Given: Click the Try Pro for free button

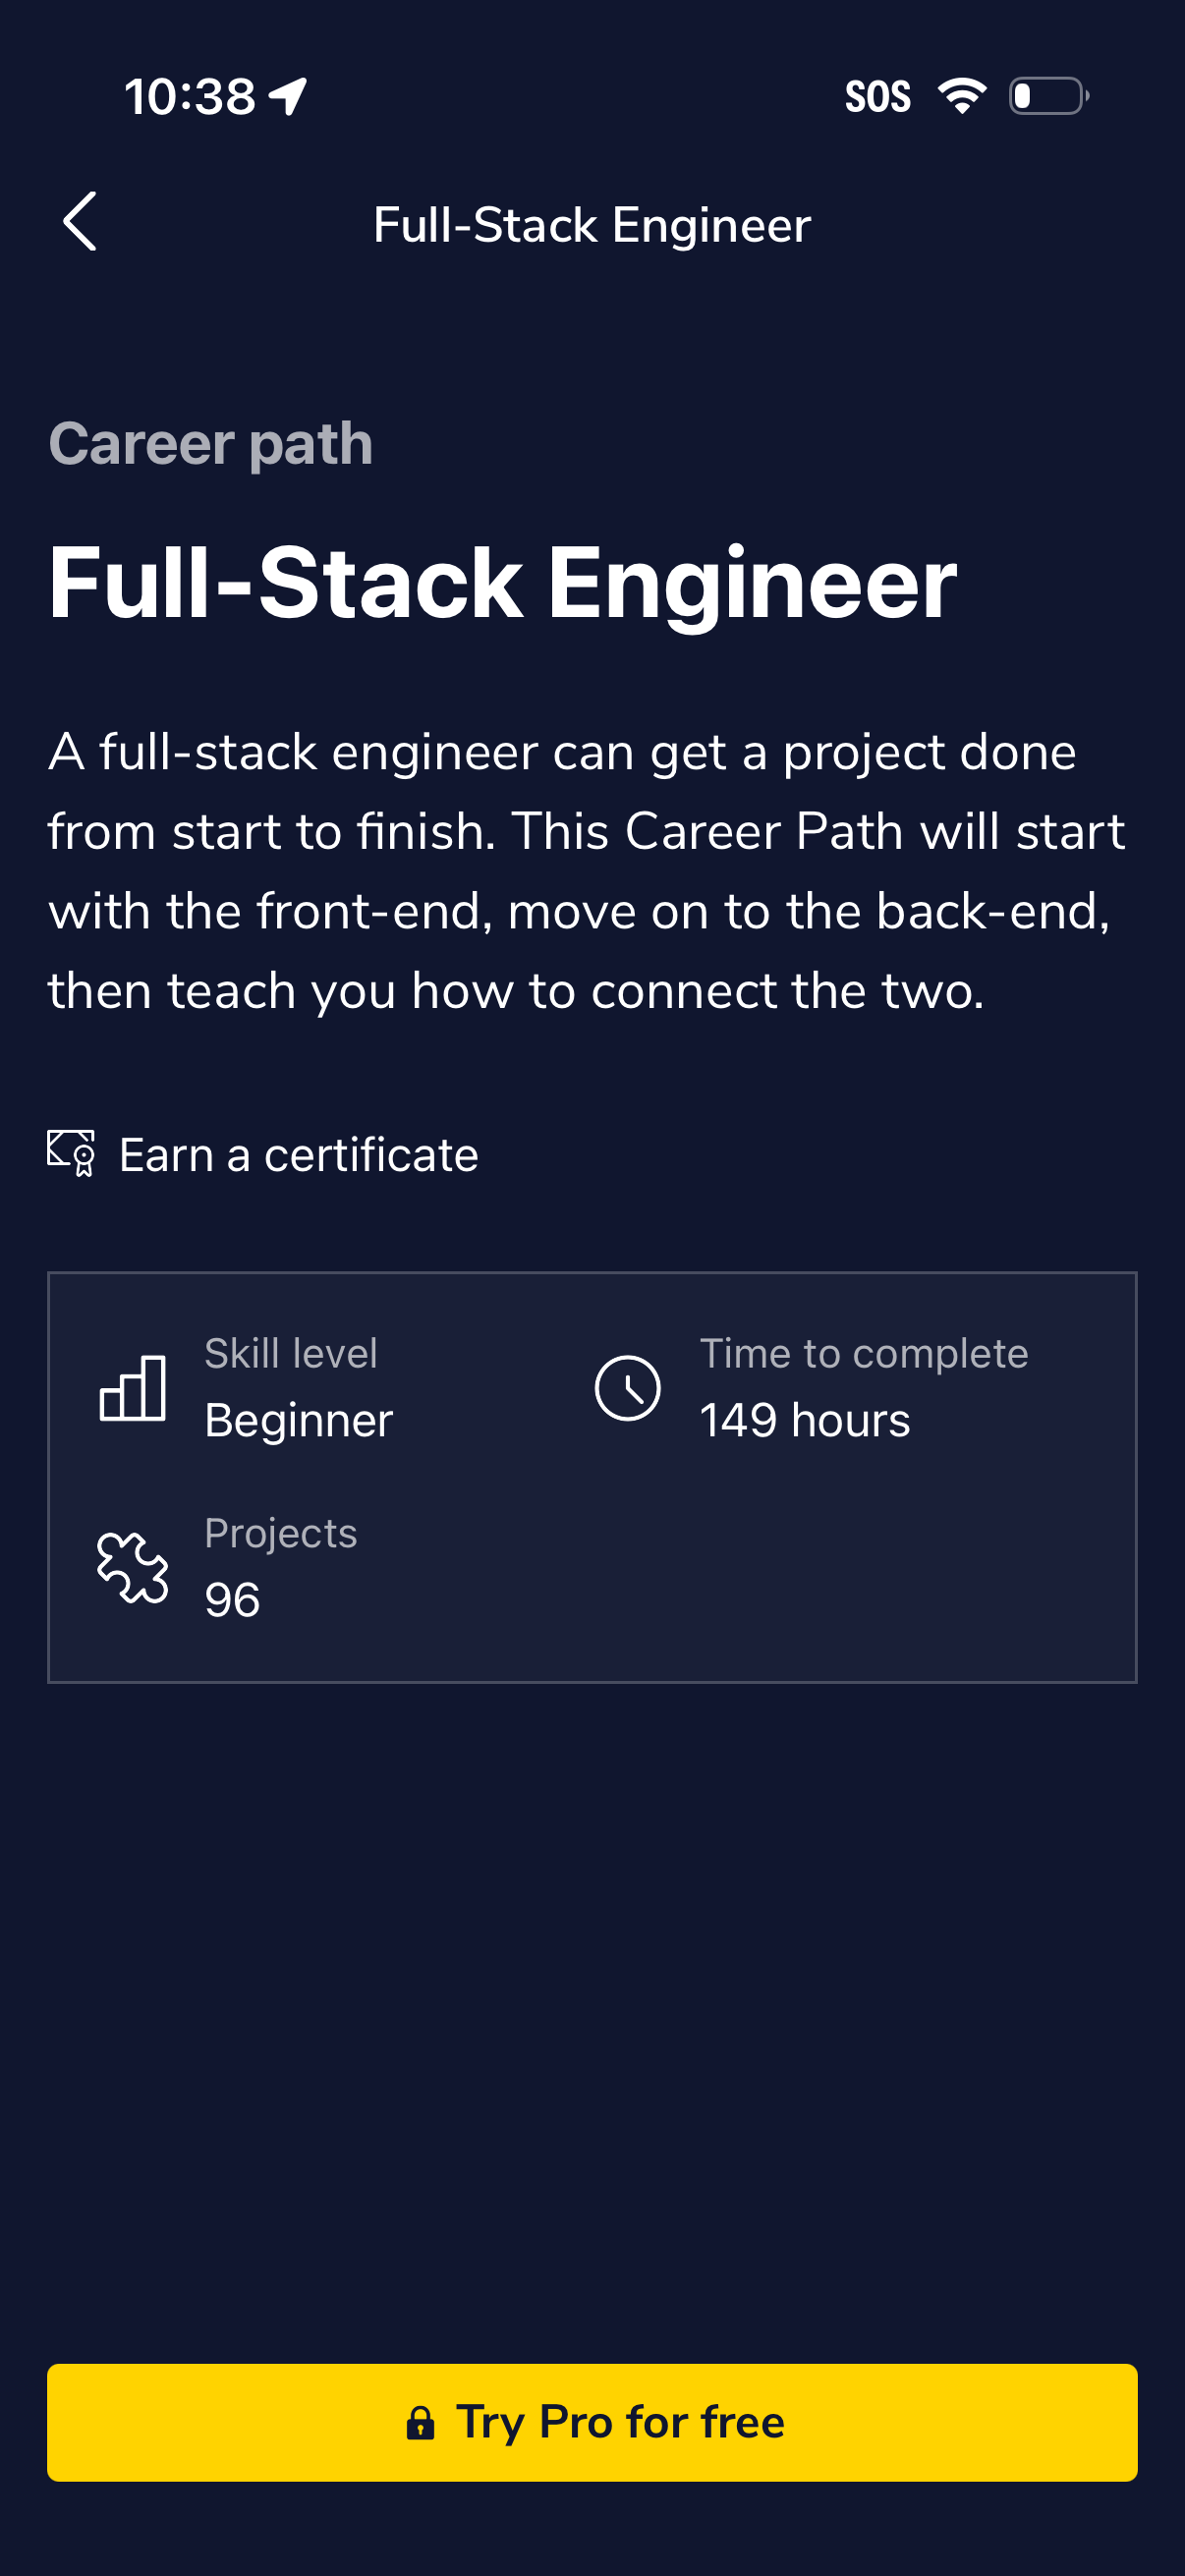Looking at the screenshot, I should (x=592, y=2421).
